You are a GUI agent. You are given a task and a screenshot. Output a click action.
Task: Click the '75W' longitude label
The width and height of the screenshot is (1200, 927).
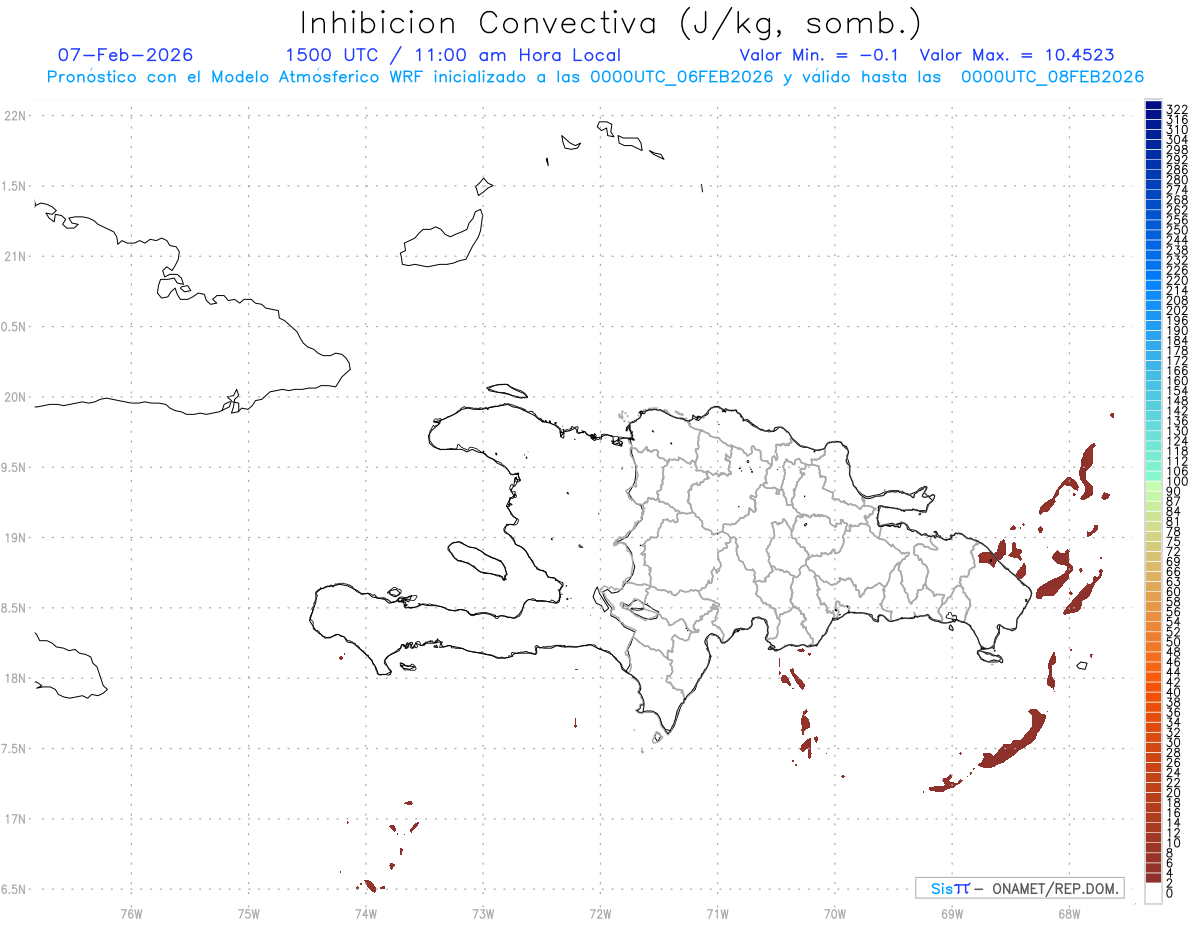coord(248,913)
